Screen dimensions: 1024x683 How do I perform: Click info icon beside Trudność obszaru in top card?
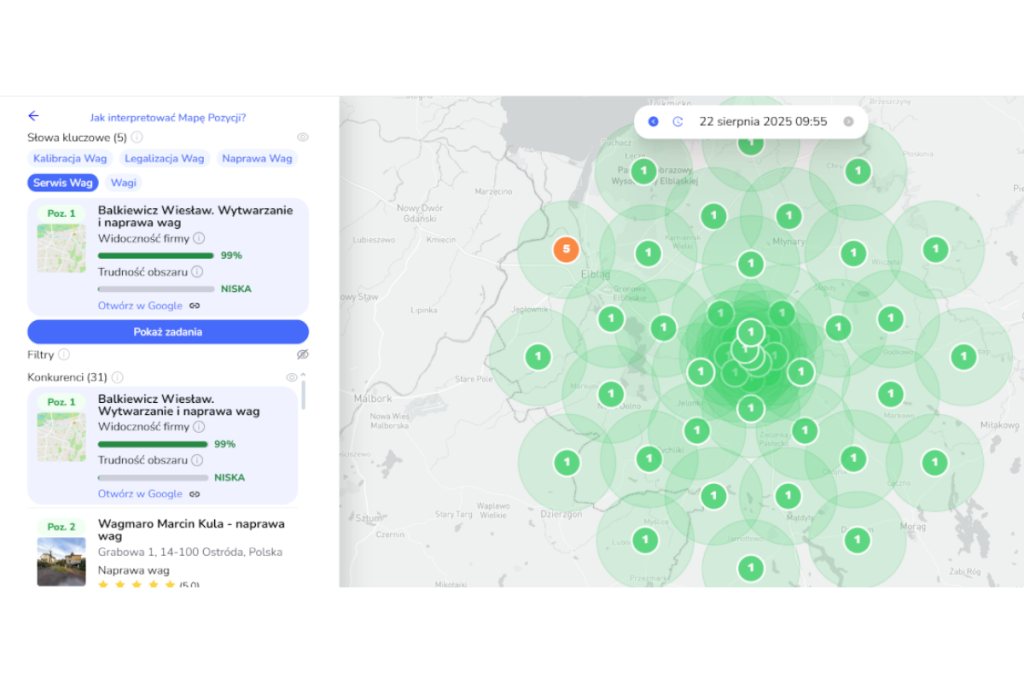click(197, 272)
